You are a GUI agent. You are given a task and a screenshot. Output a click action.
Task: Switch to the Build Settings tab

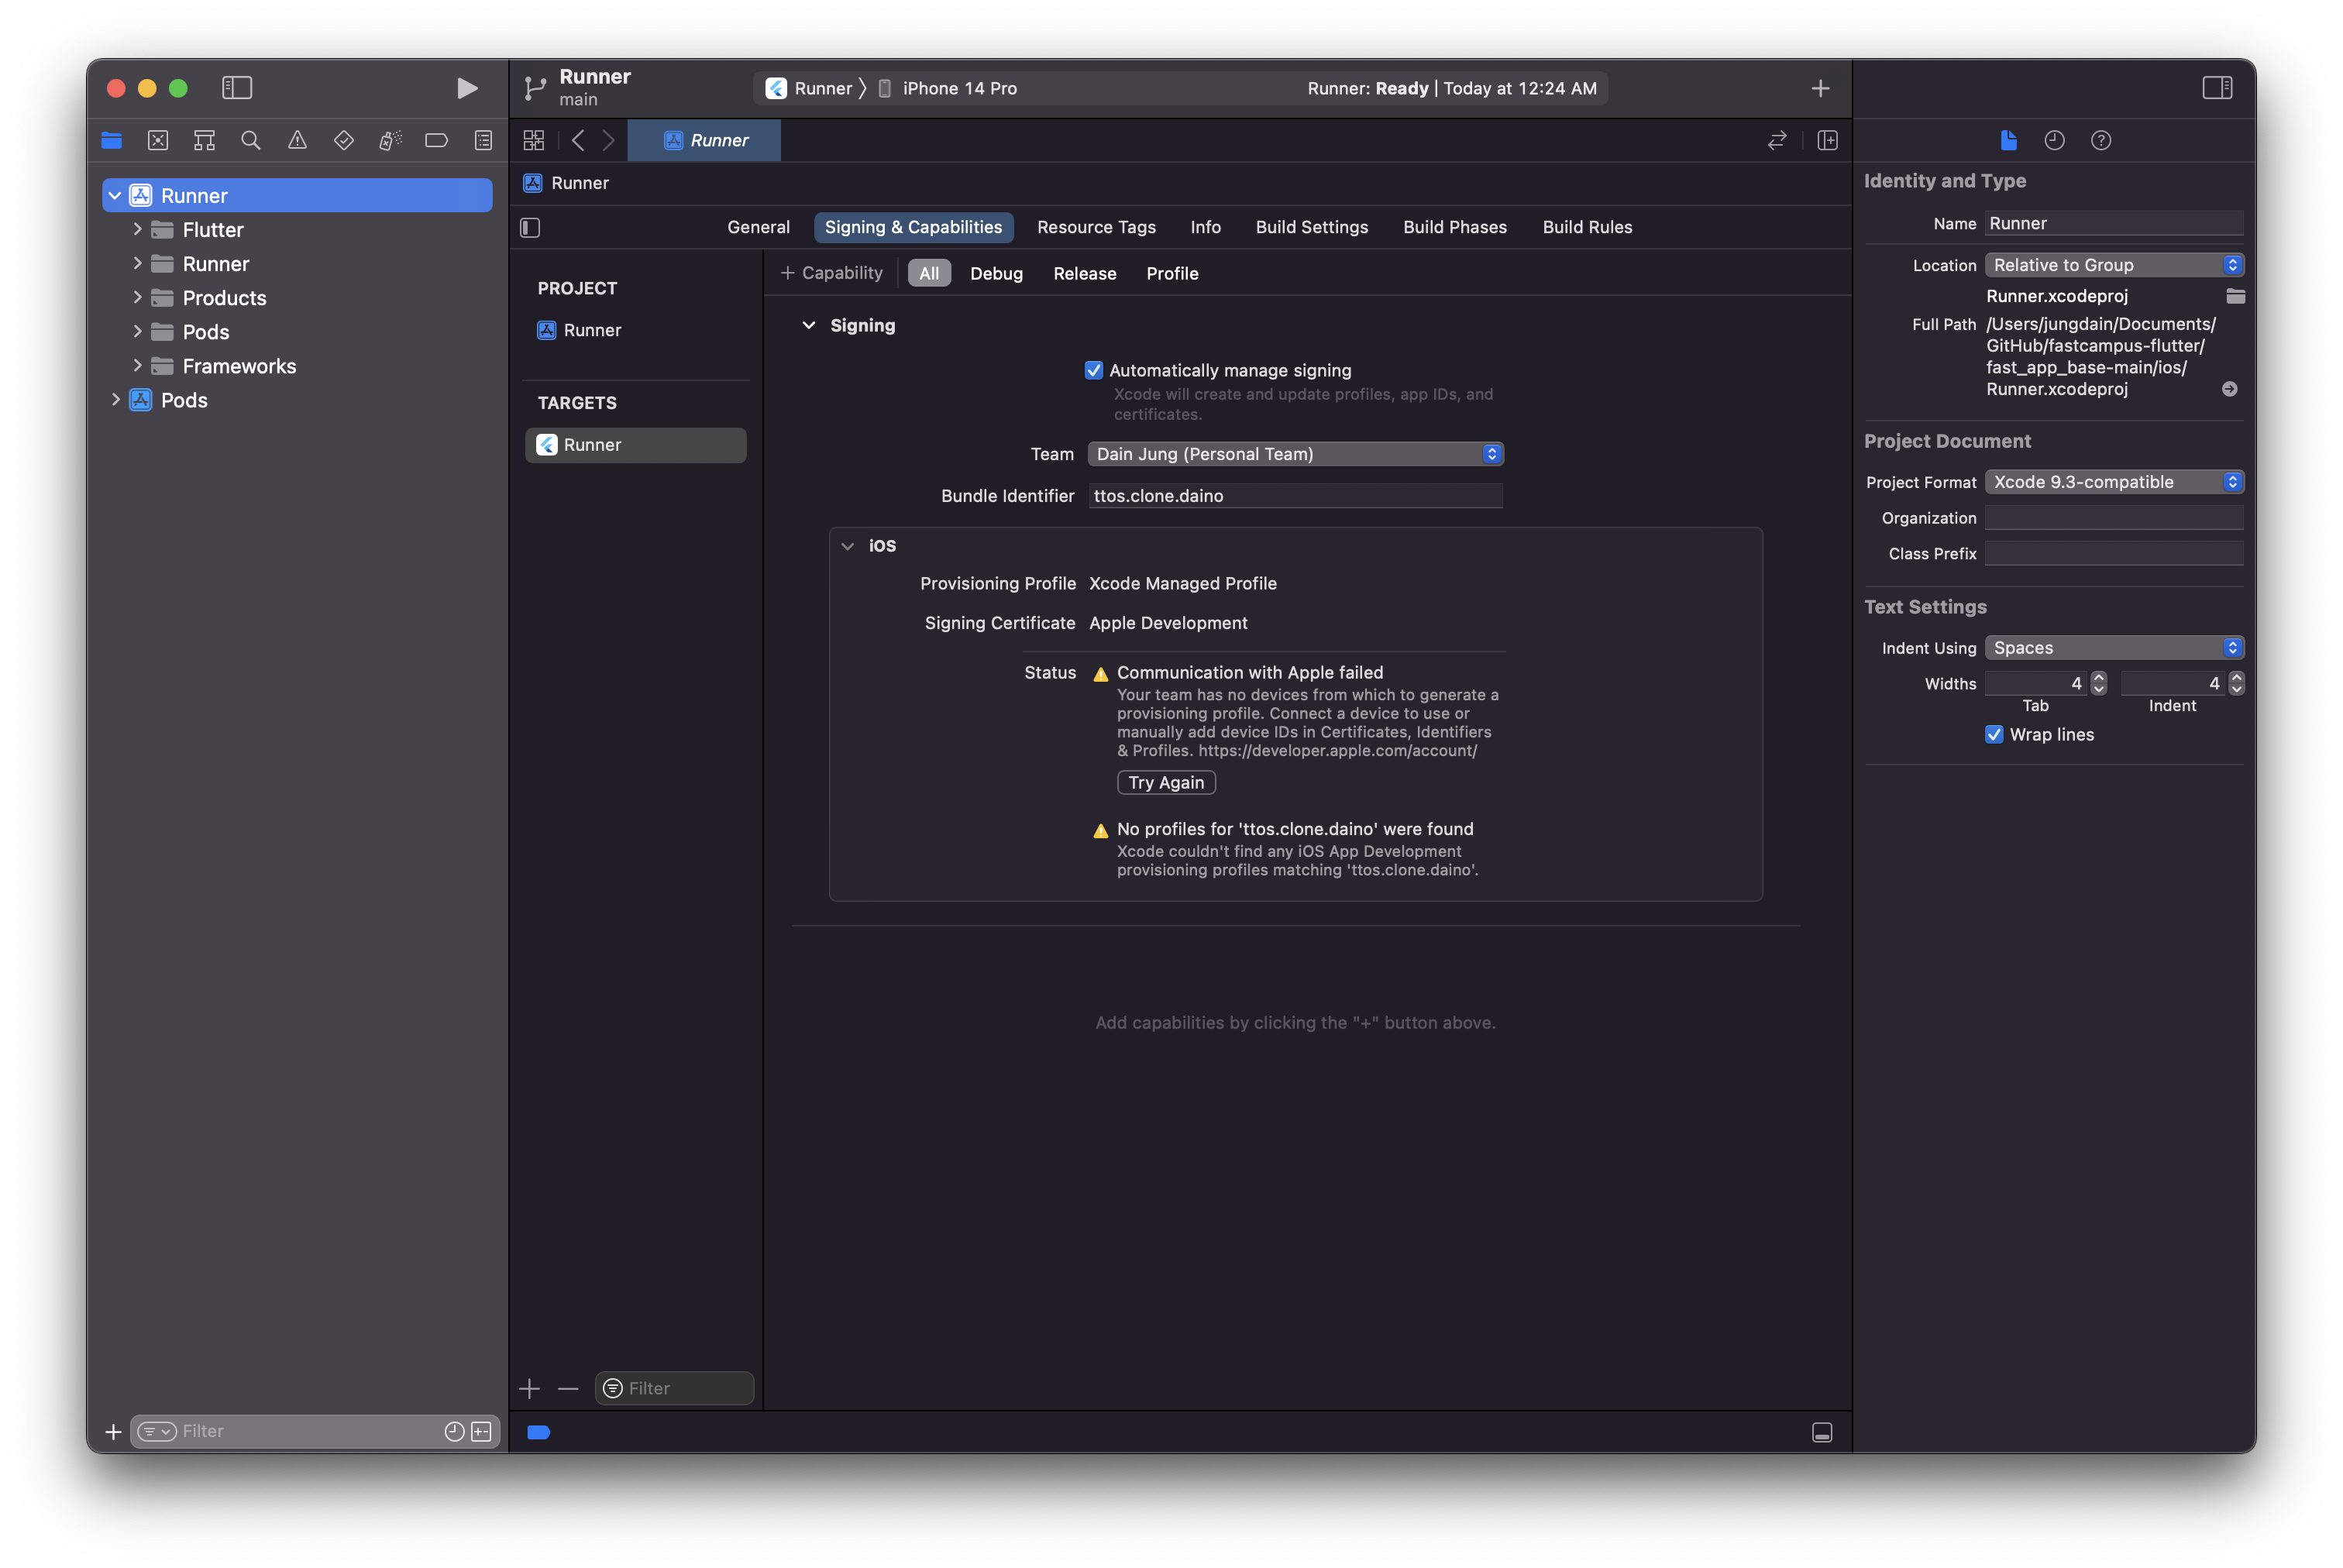(1311, 227)
